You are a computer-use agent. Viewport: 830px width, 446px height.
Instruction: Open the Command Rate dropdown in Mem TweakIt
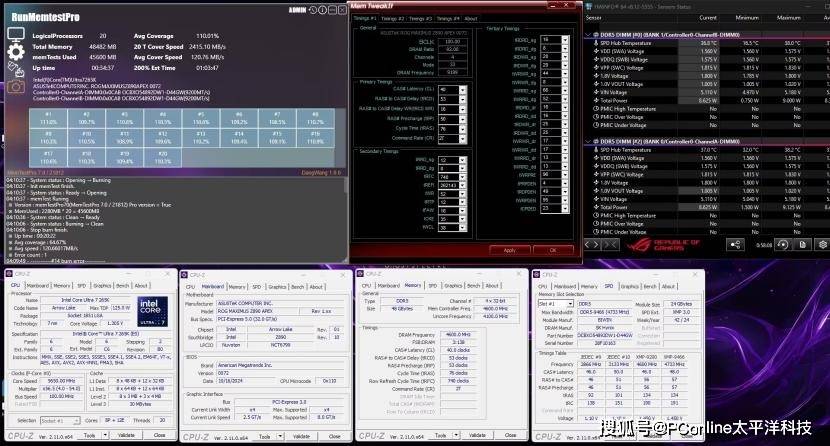point(461,137)
